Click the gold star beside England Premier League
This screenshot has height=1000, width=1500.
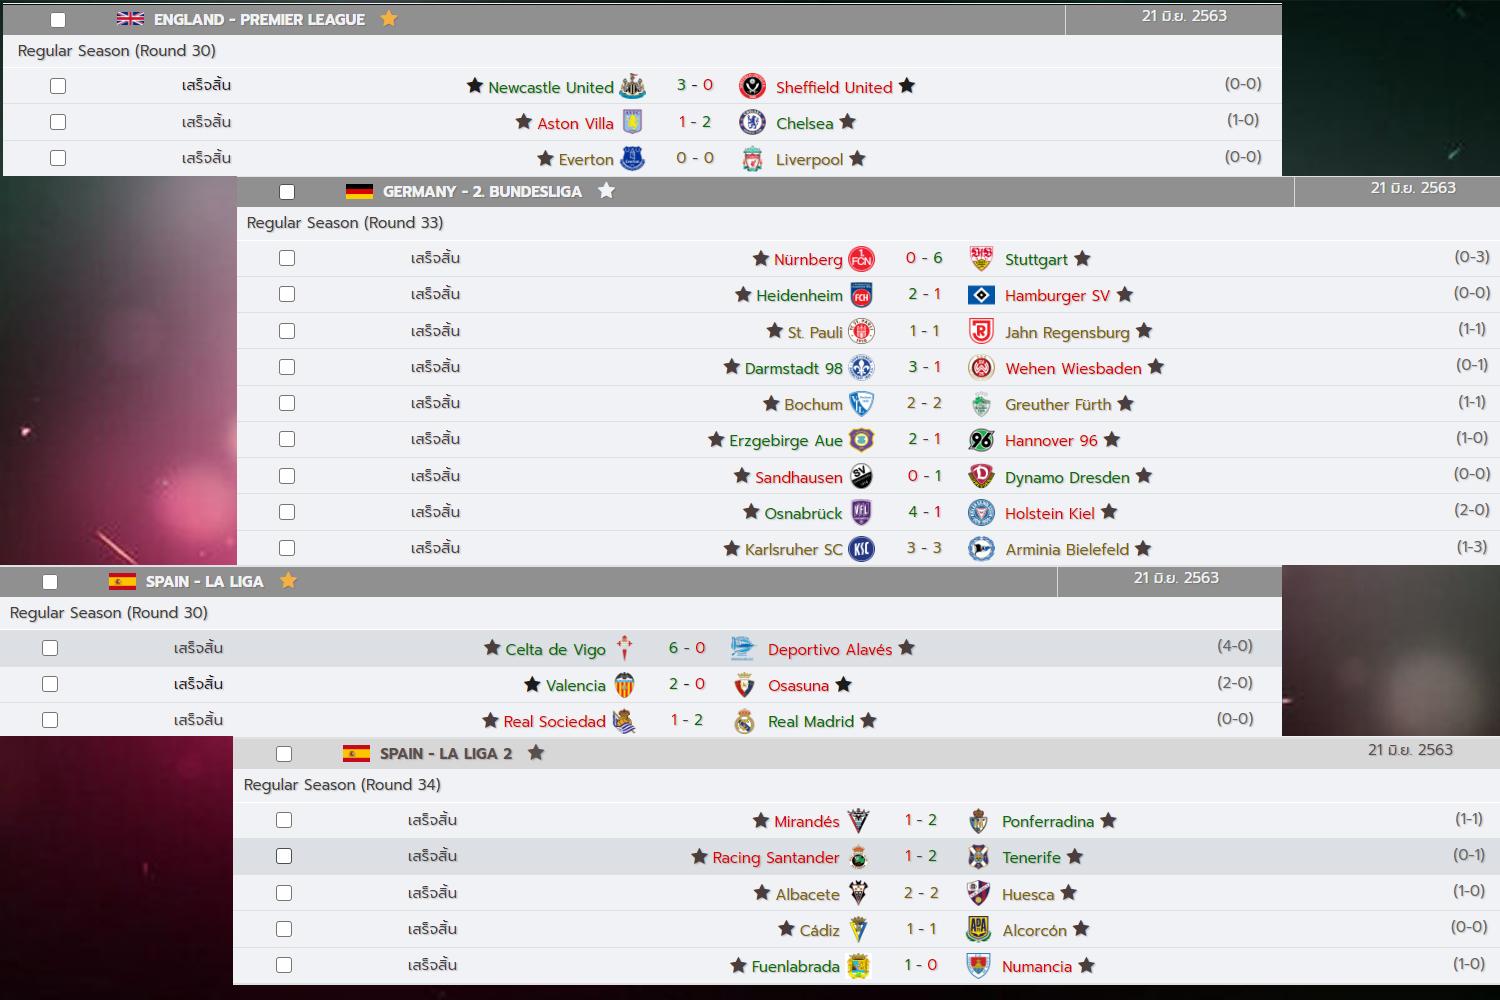(x=389, y=19)
